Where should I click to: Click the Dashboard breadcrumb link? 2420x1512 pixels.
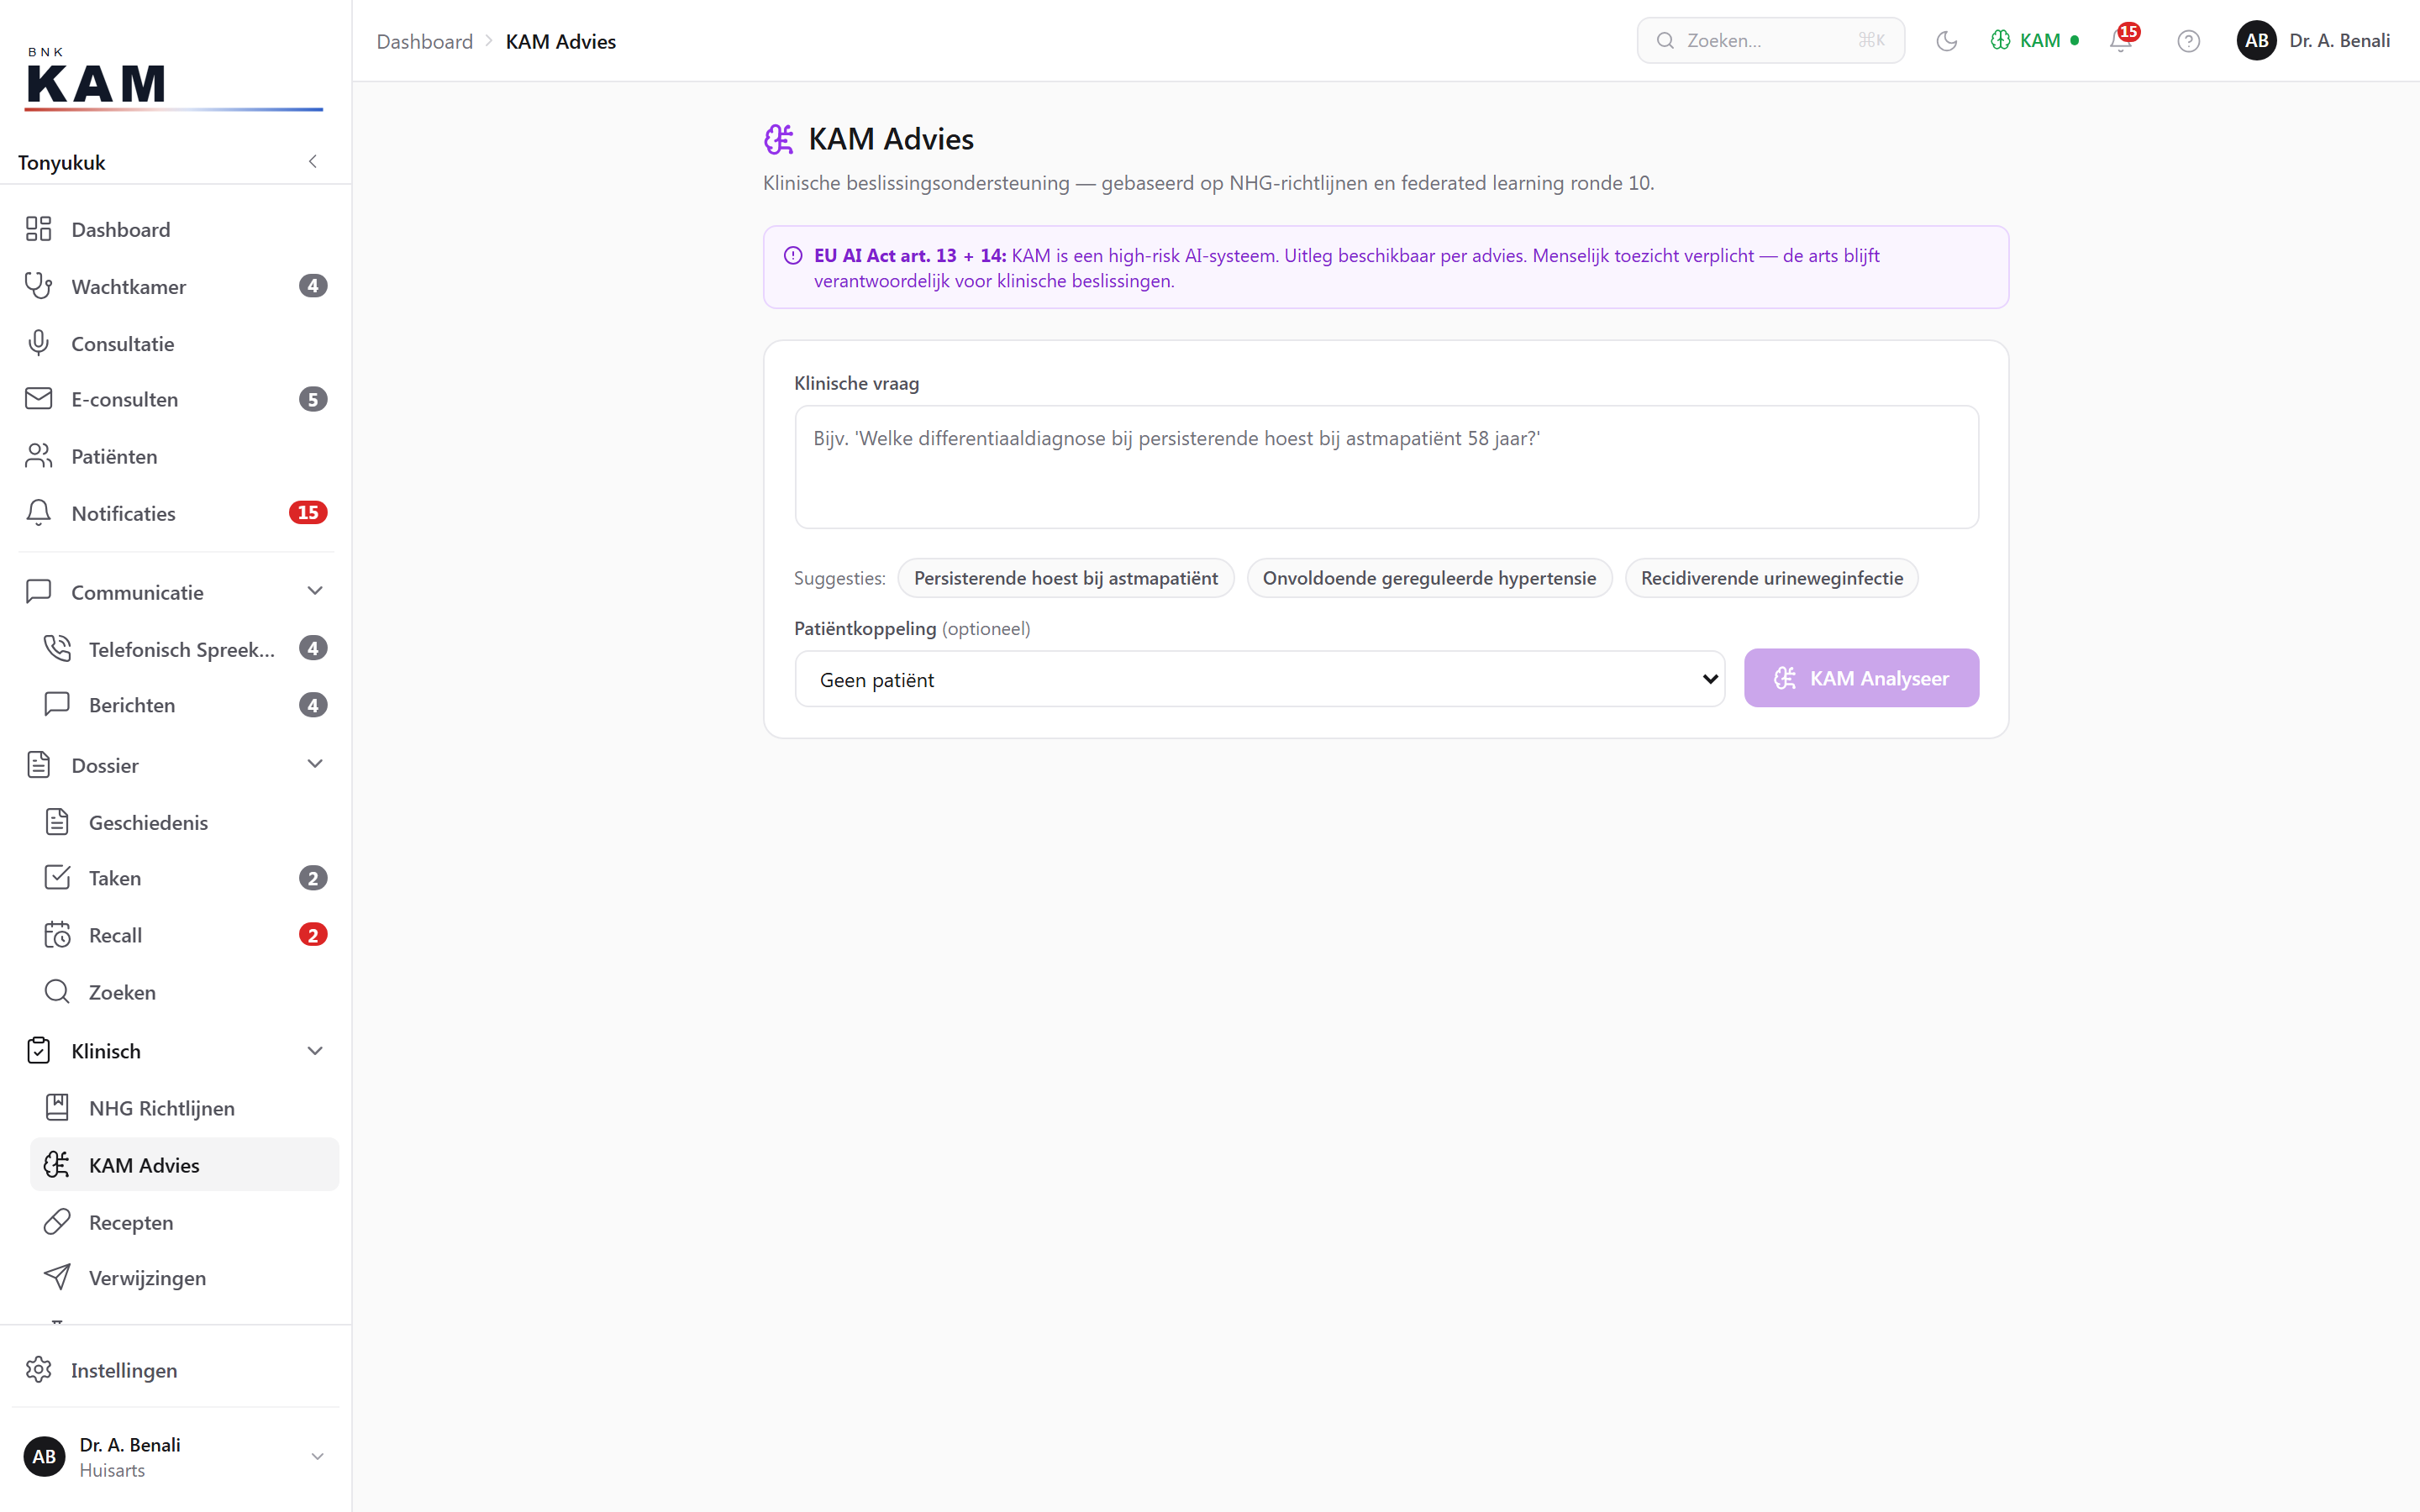click(x=424, y=41)
